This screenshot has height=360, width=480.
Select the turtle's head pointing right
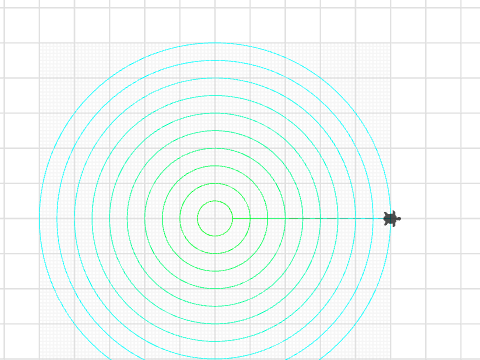(x=399, y=219)
